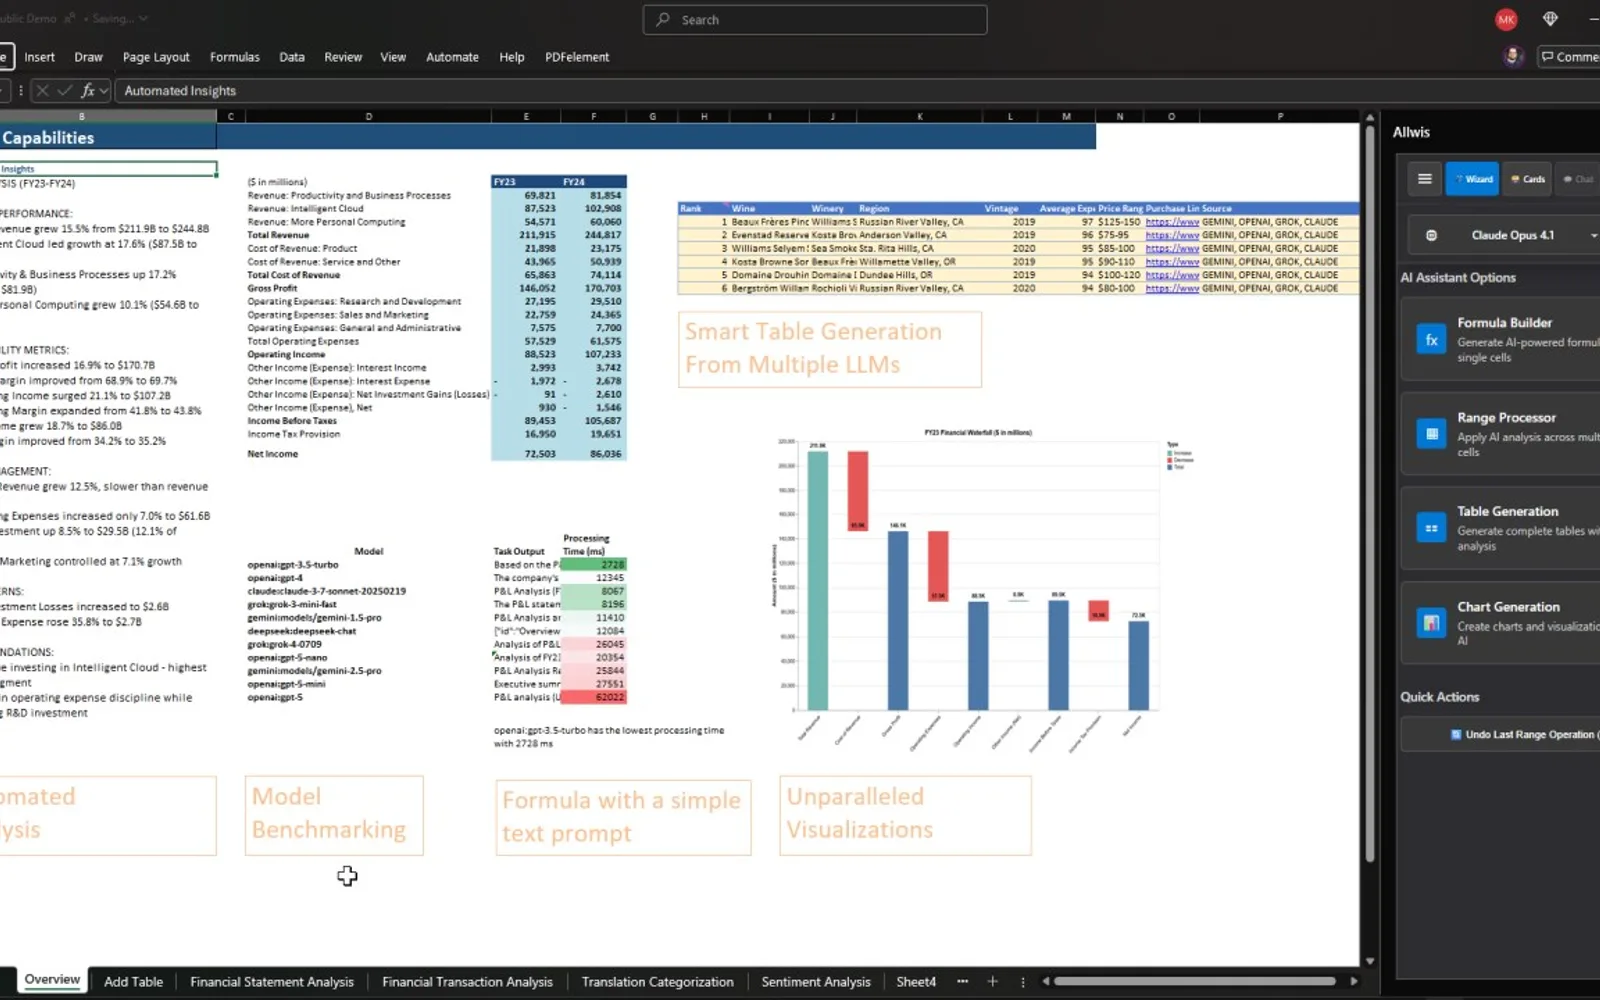Expand the dropdown next to Saving status
The image size is (1600, 1000).
point(143,18)
